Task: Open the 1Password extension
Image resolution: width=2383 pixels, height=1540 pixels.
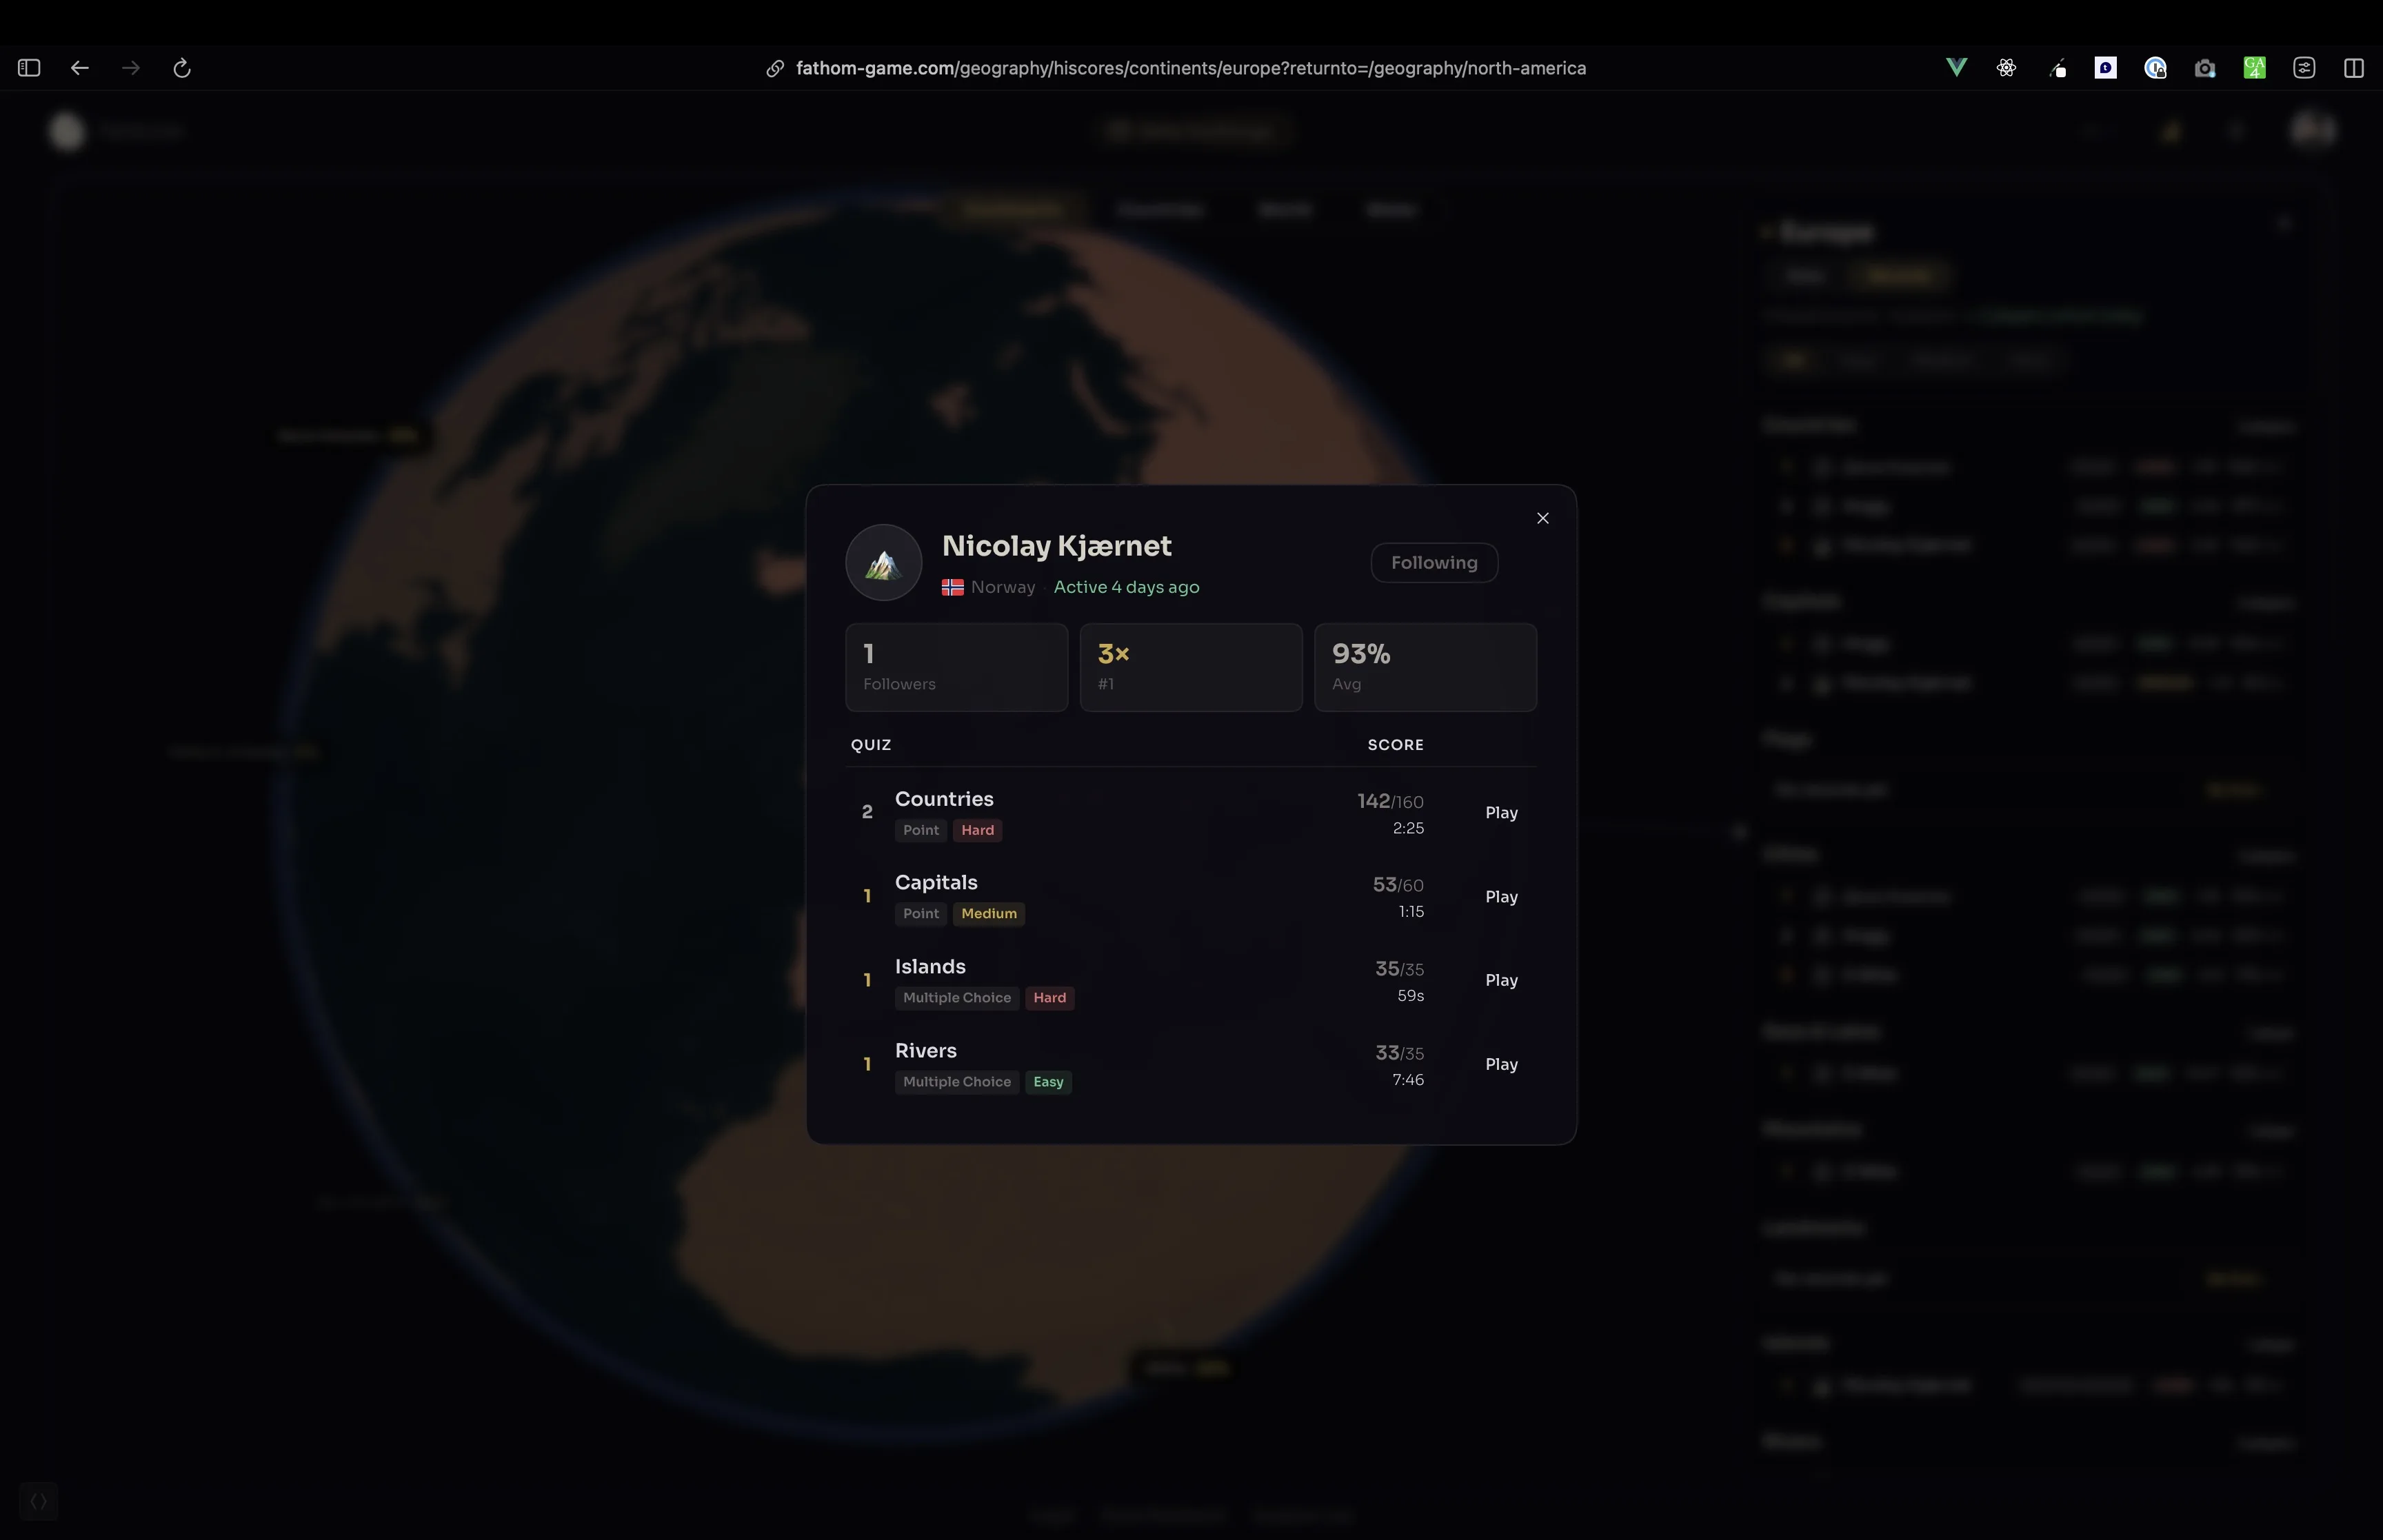Action: coord(2155,68)
